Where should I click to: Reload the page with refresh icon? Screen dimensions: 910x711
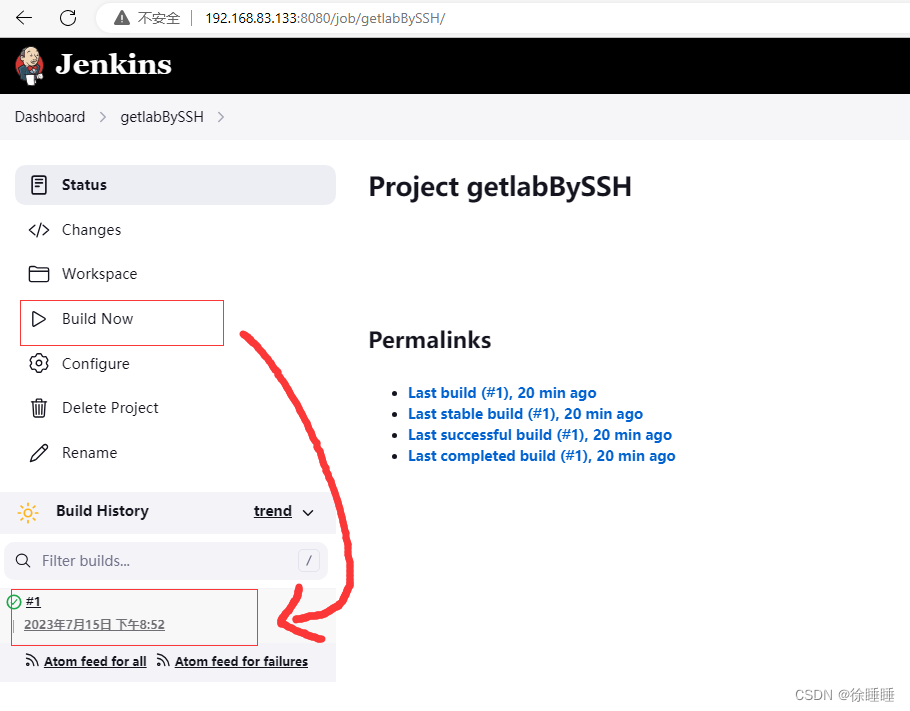click(x=68, y=18)
